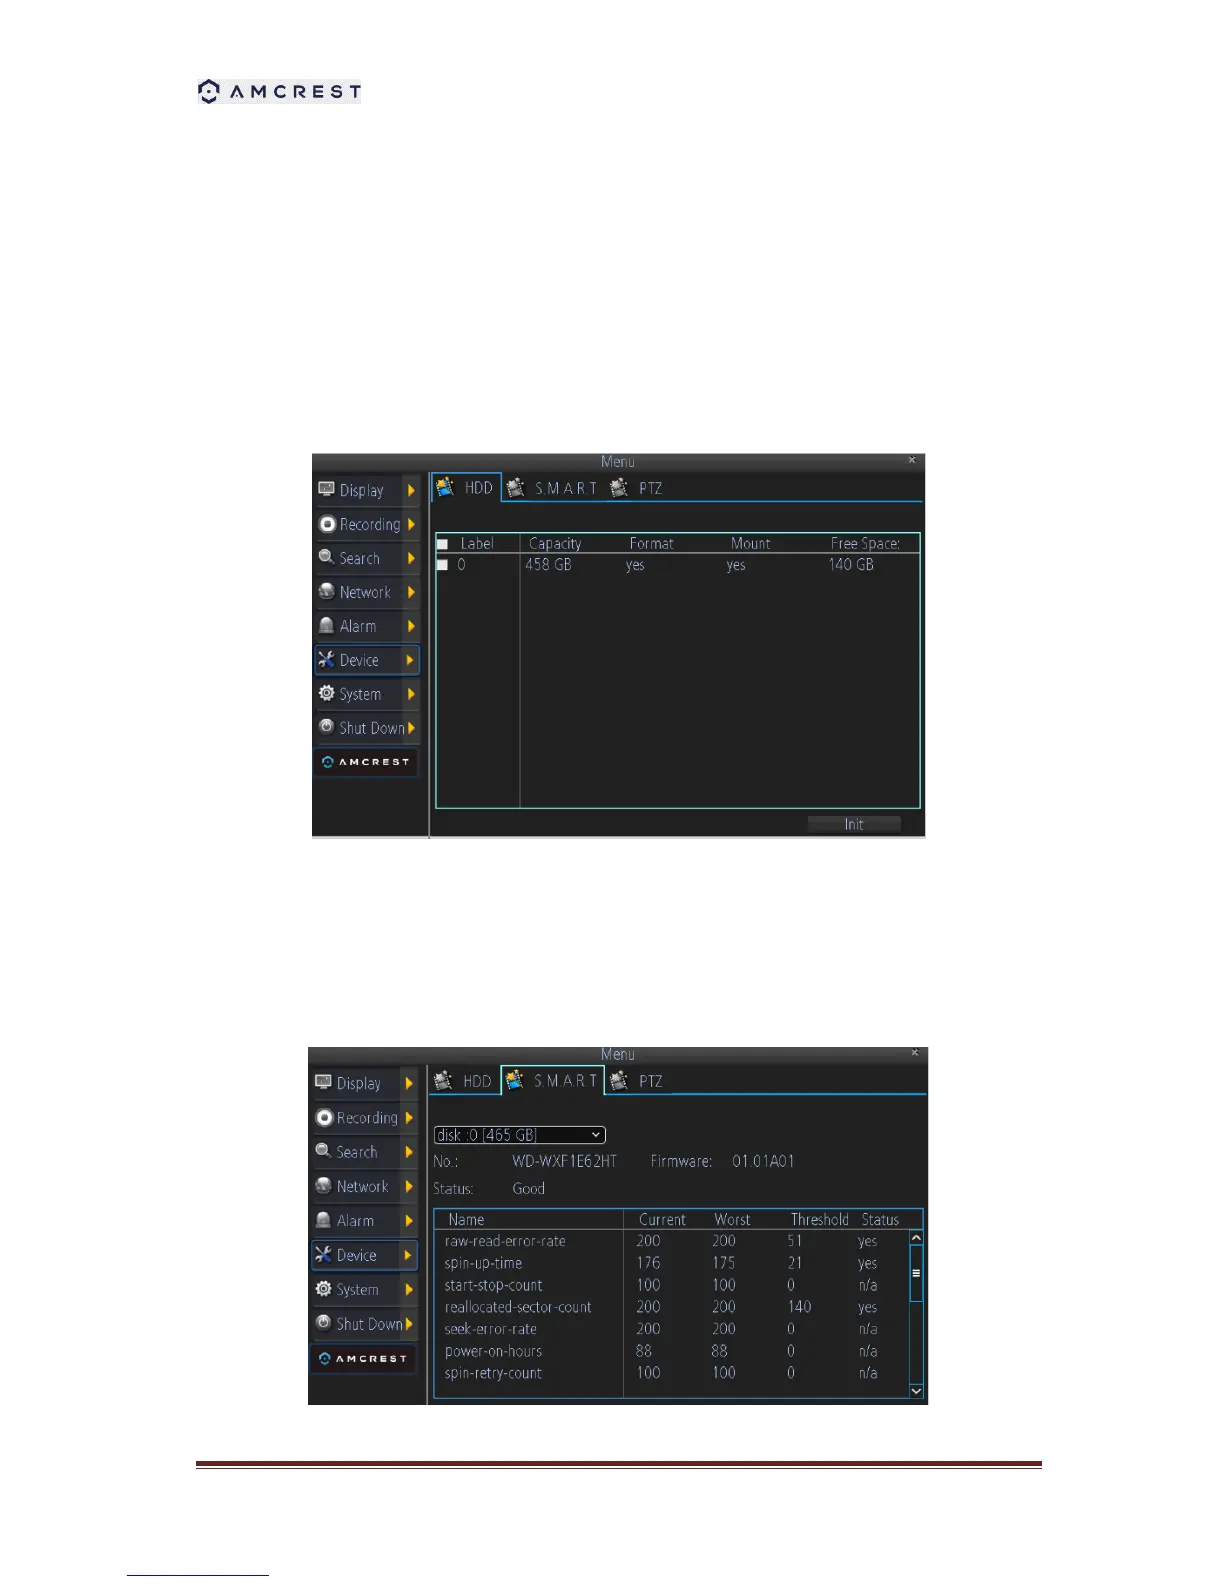Open the disk :0 [465 GB] dropdown

tap(520, 1135)
